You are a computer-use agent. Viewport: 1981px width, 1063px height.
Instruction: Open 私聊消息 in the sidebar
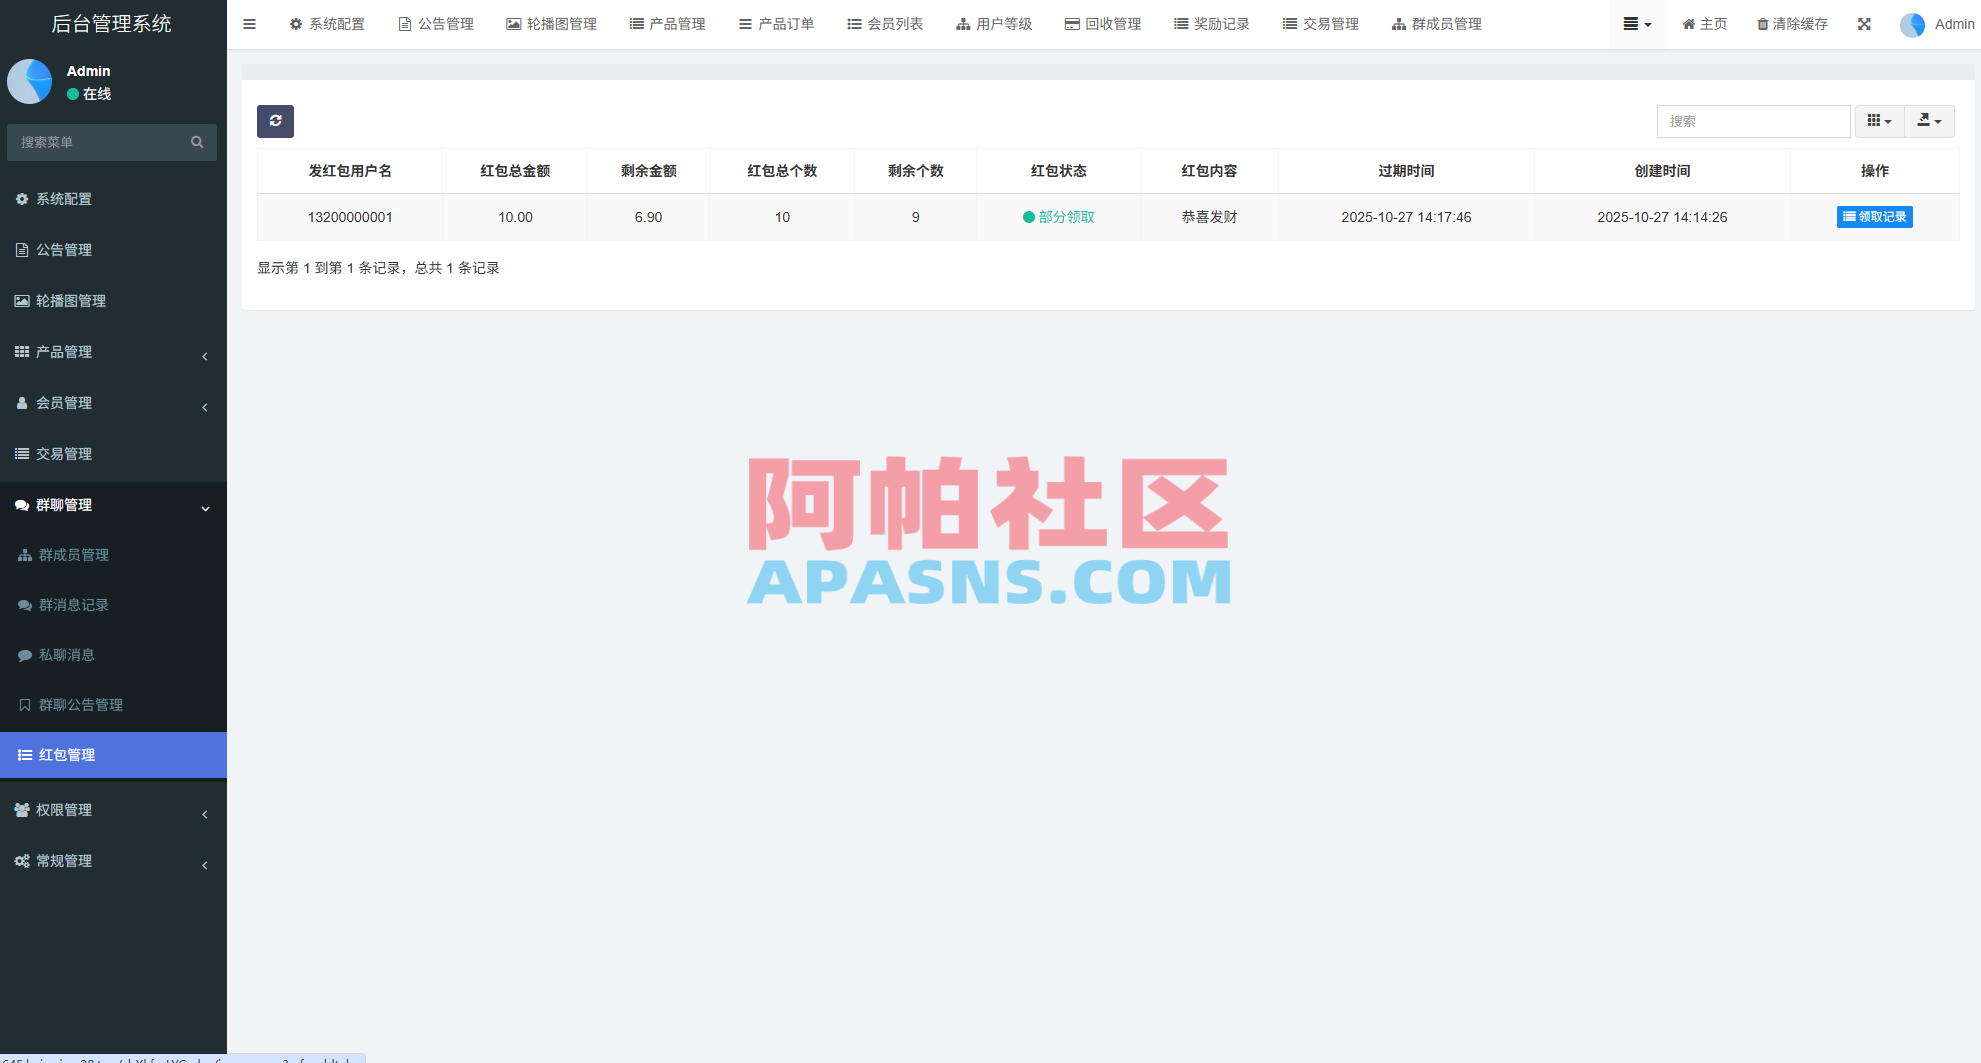[72, 654]
